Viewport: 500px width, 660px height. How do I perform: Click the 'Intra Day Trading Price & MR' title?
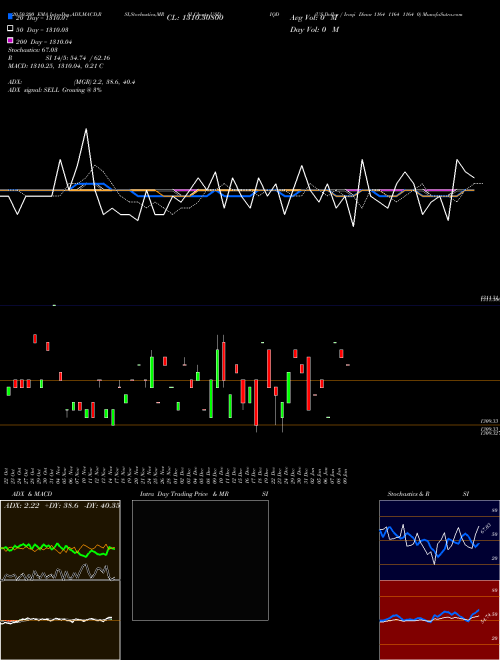(184, 494)
